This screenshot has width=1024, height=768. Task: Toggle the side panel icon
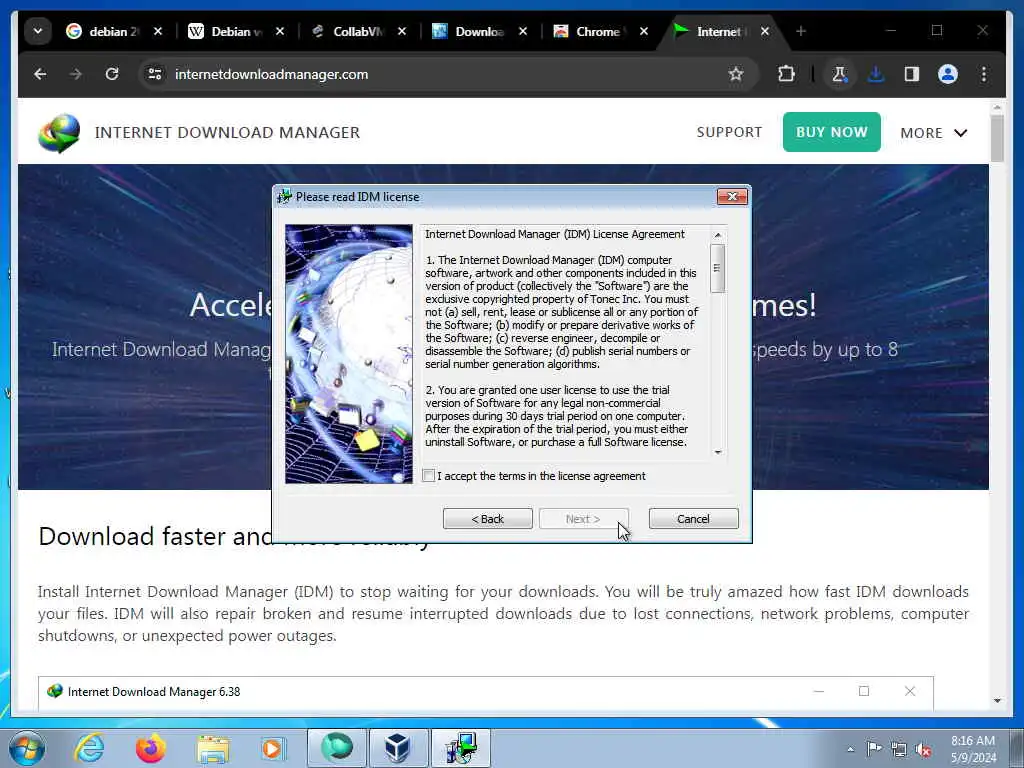912,74
